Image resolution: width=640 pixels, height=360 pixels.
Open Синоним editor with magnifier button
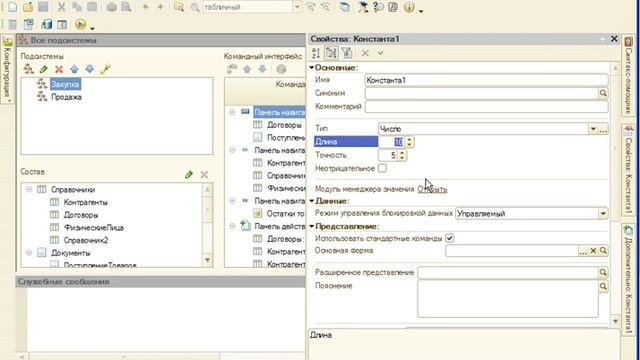(x=603, y=93)
